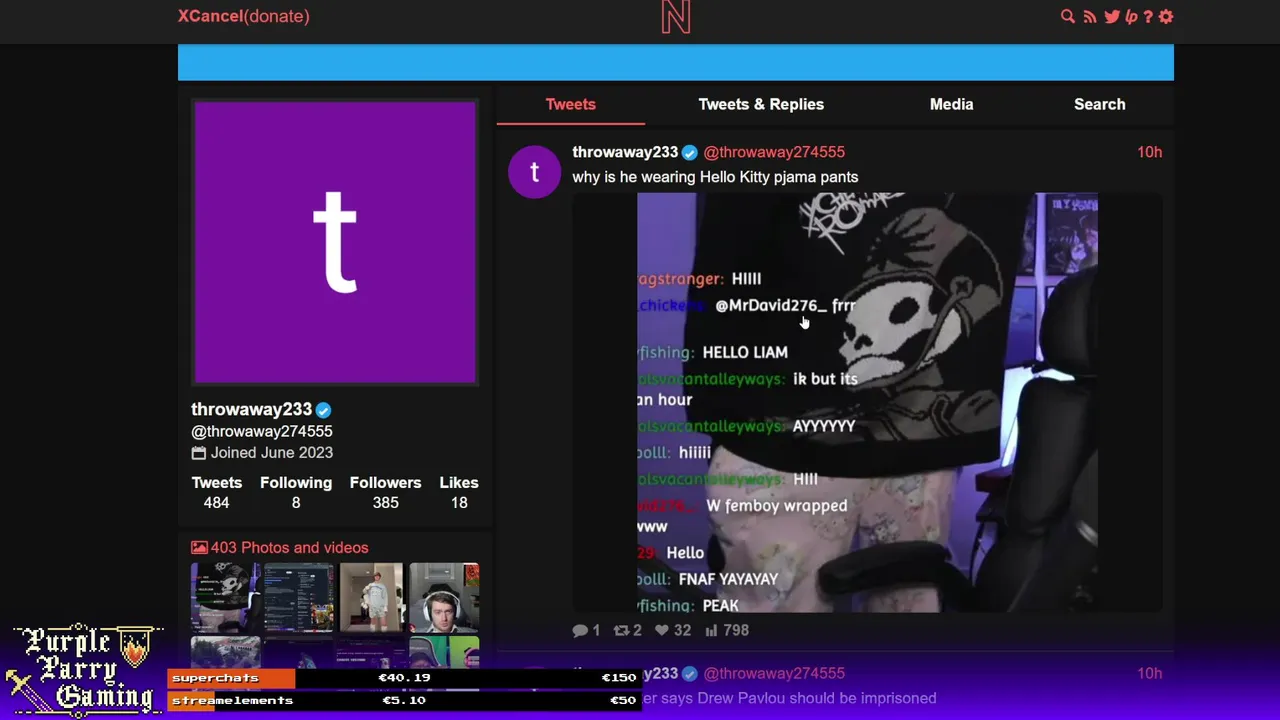Click the verified badge in profile sidebar
The image size is (1280, 720).
click(323, 410)
